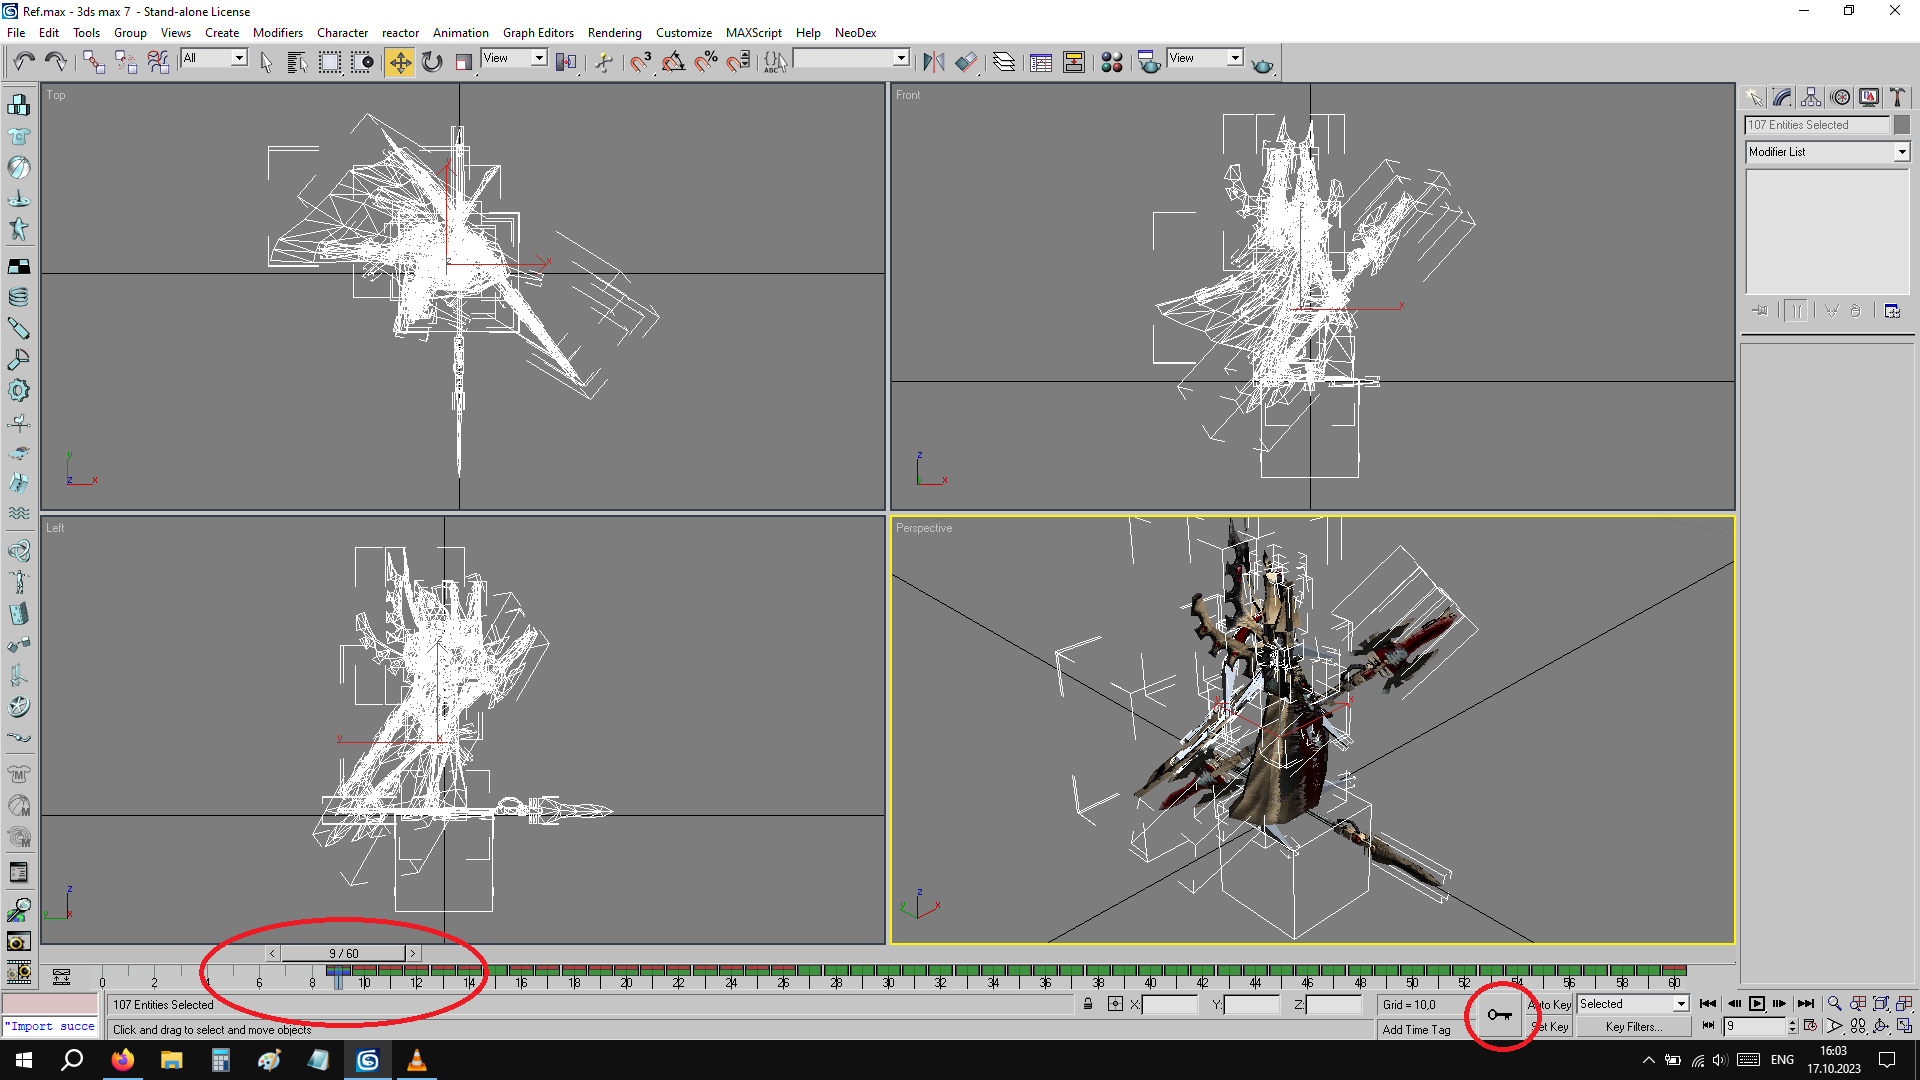
Task: Toggle the selection lock padlock
Action: (x=1088, y=1004)
